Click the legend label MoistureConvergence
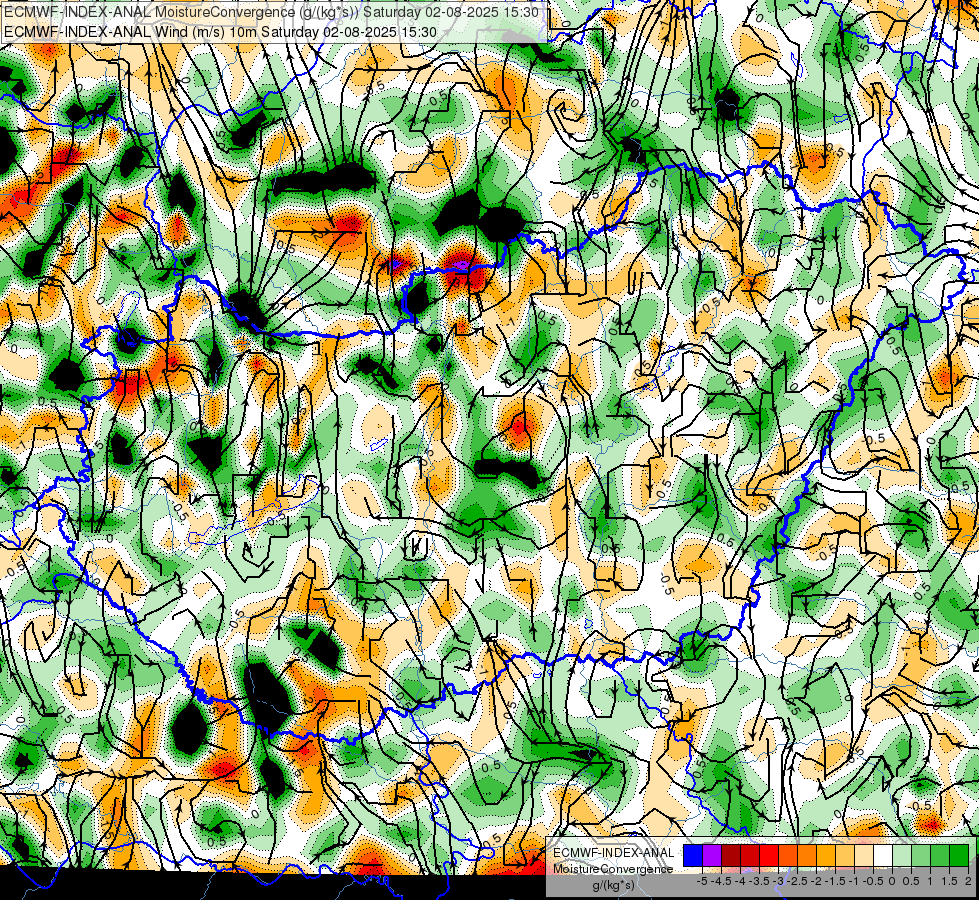The width and height of the screenshot is (979, 900). [613, 869]
